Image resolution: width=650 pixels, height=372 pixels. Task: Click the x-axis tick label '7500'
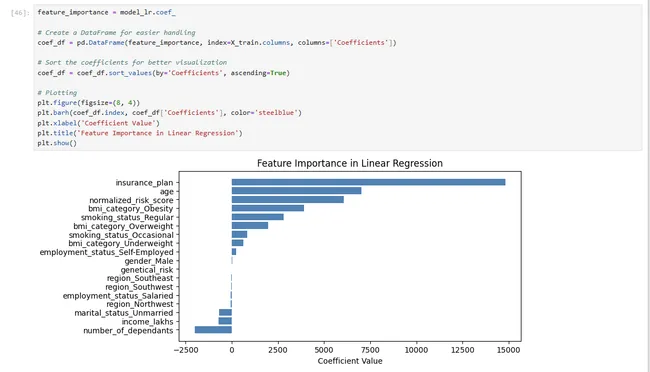pos(370,350)
